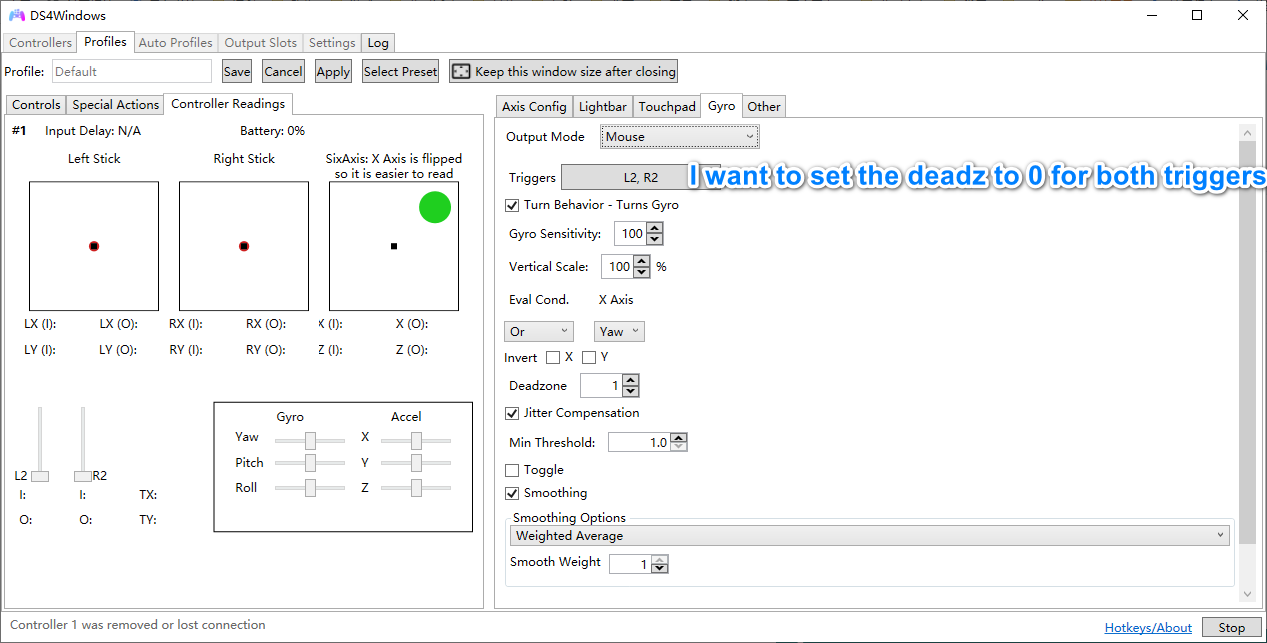Disable Jitter Compensation checkbox
1267x643 pixels.
click(x=512, y=413)
